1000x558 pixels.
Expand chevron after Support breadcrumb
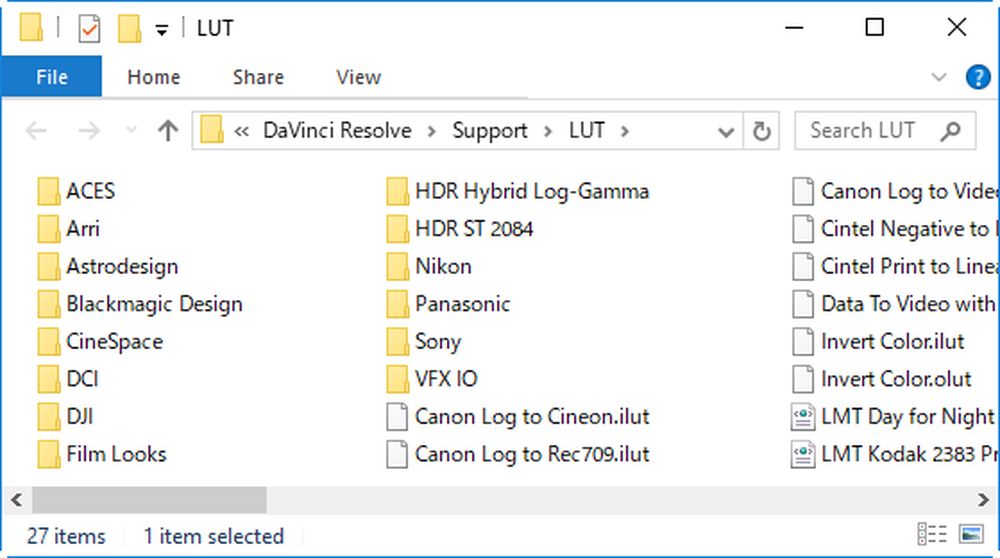[x=548, y=131]
